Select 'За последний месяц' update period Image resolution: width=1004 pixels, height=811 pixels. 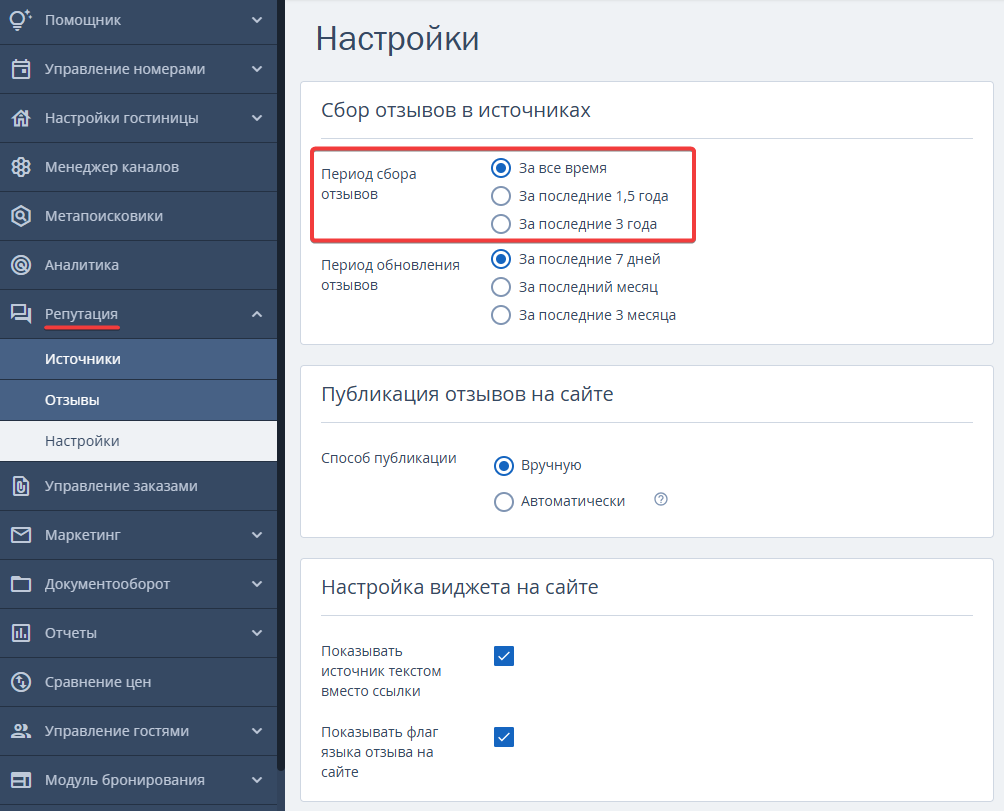point(502,287)
